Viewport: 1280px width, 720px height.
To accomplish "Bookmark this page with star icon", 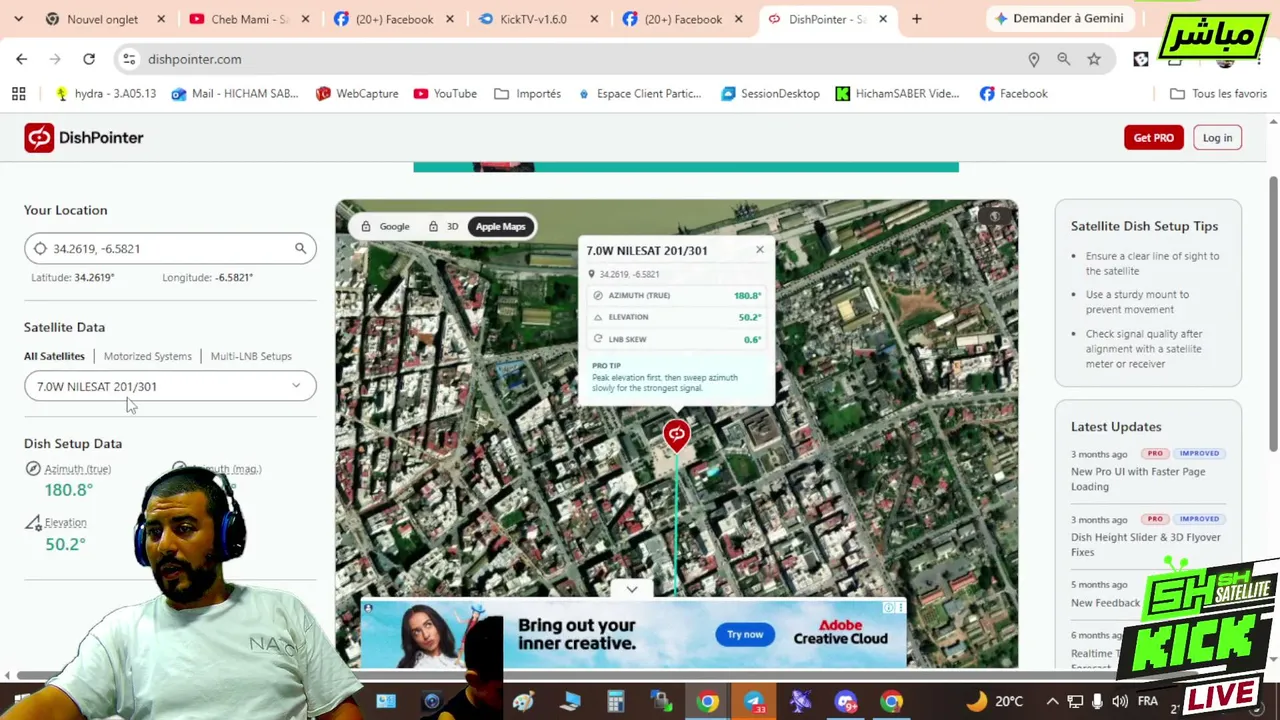I will pos(1094,59).
